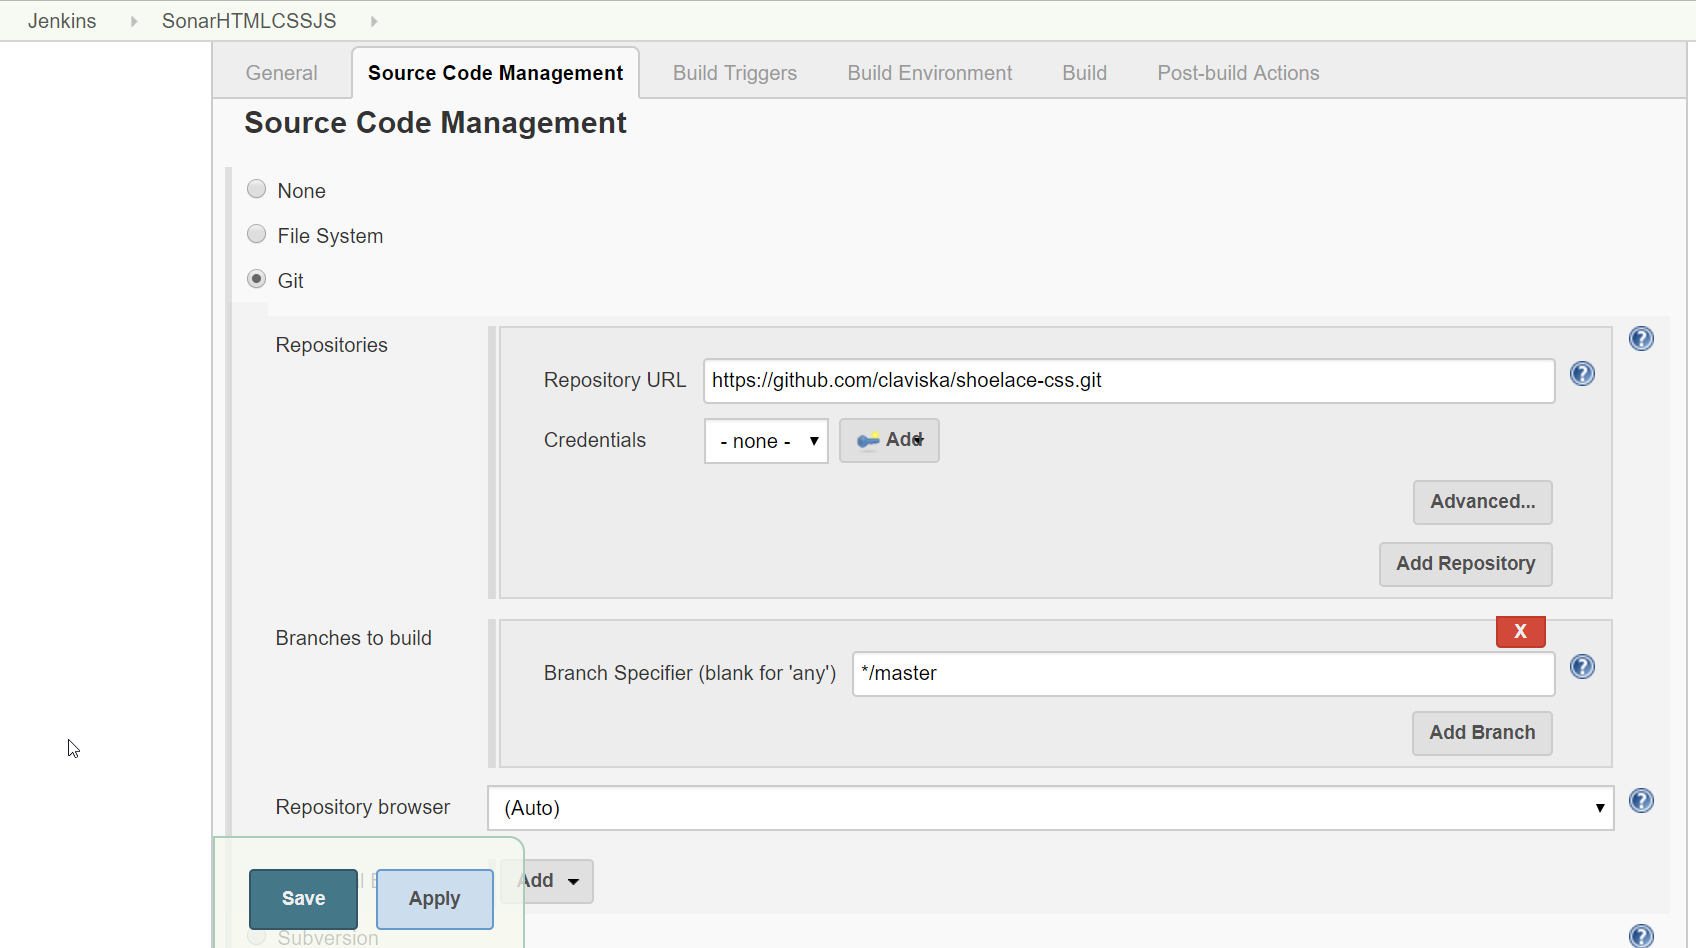Select the None SCM radio button
The height and width of the screenshot is (948, 1696).
coord(257,189)
